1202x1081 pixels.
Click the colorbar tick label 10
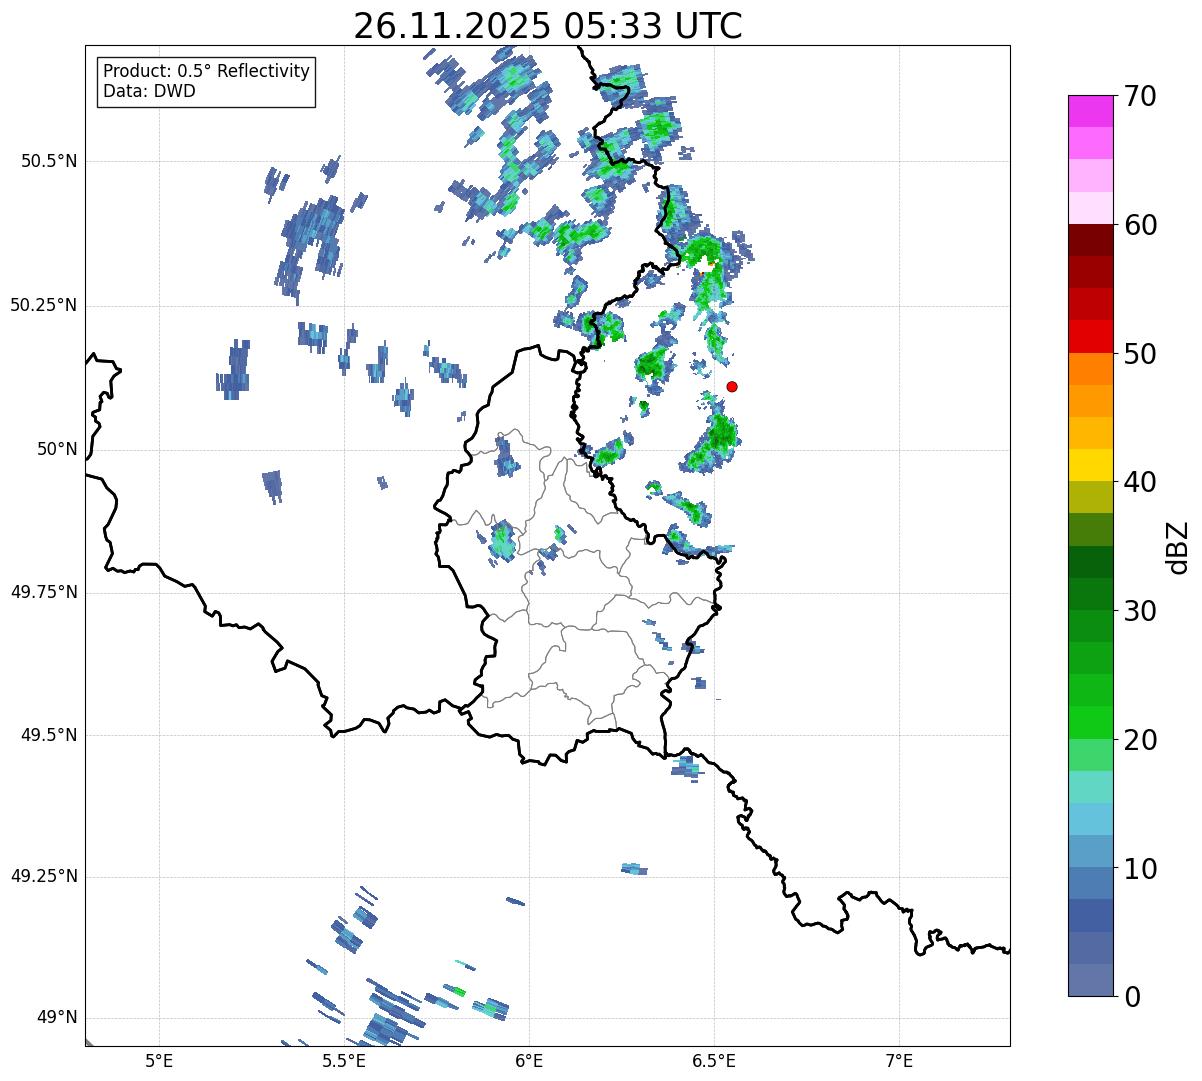[1140, 868]
